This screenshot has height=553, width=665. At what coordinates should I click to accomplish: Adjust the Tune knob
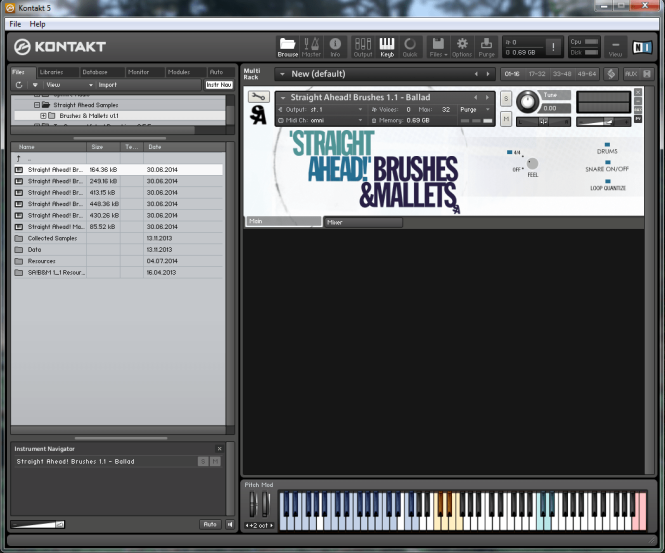tap(527, 102)
